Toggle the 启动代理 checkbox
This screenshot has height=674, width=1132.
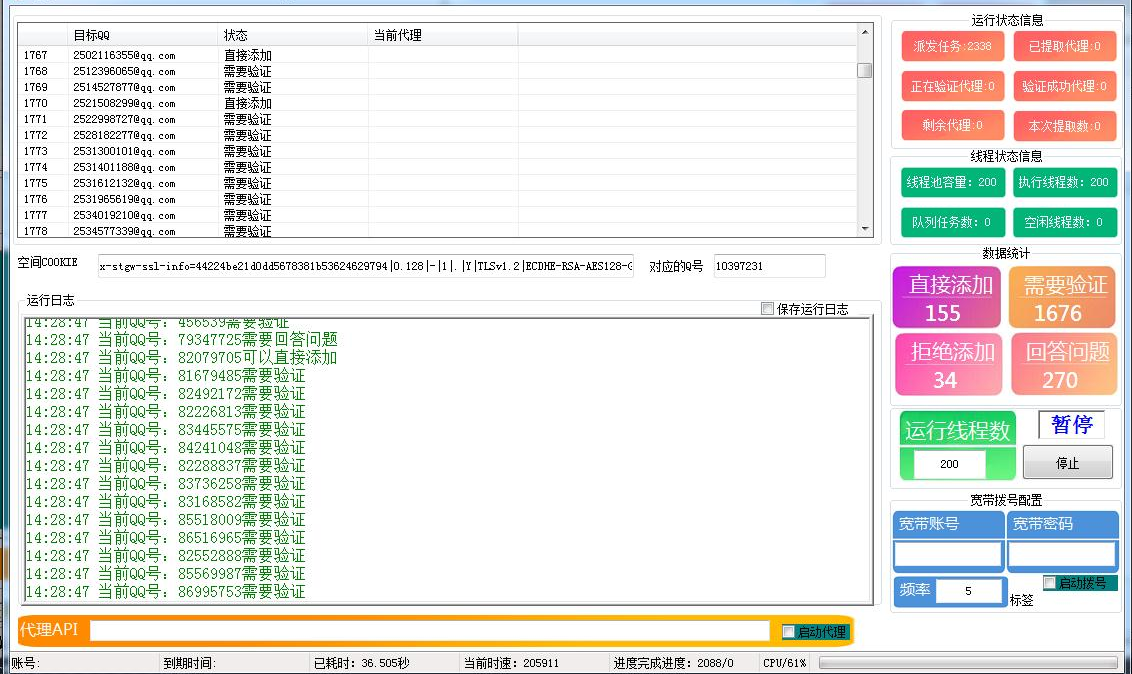[x=789, y=631]
